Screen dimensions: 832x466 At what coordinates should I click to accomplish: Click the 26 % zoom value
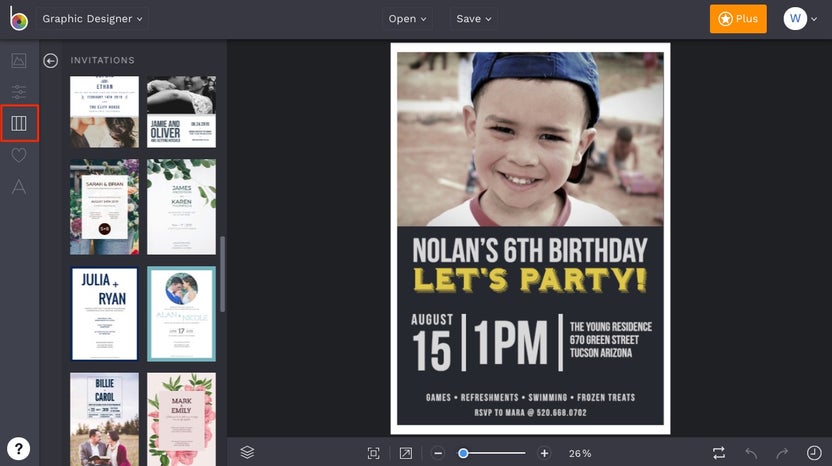579,453
